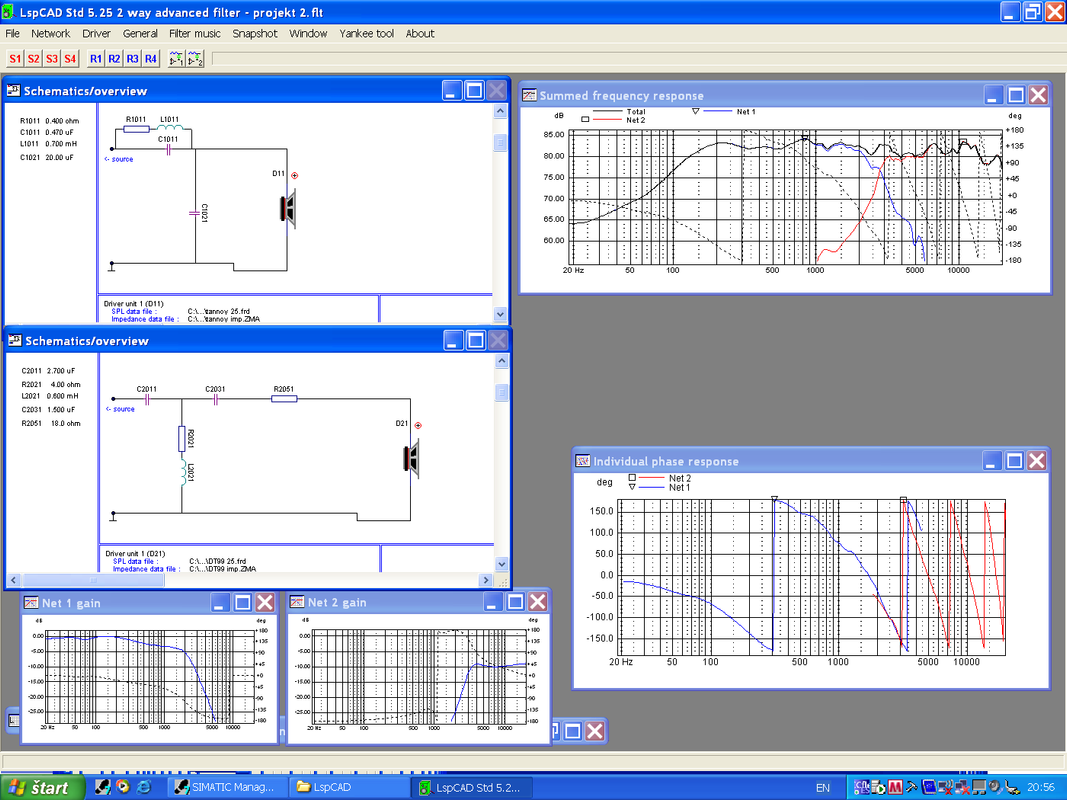Open the Yankee tool menu

pyautogui.click(x=367, y=33)
